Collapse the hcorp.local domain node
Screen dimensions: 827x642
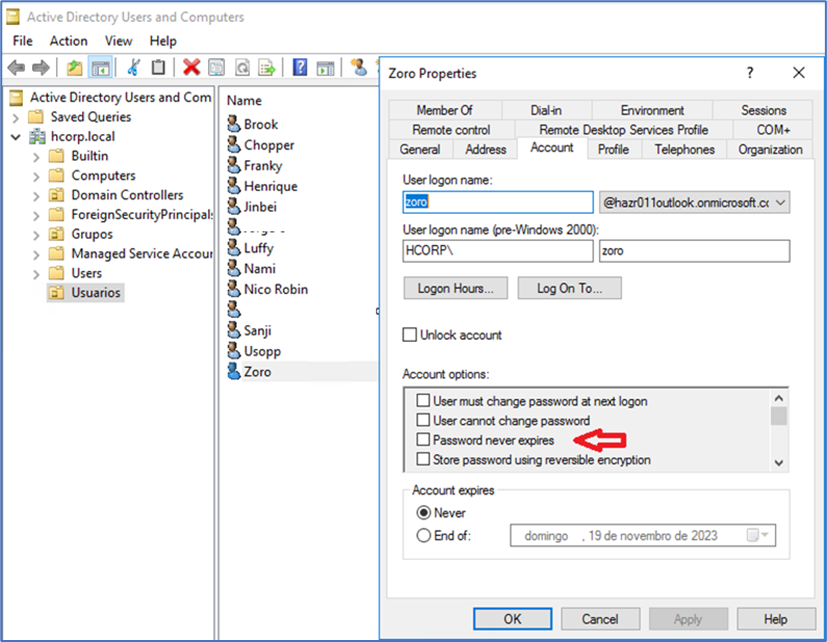point(16,137)
